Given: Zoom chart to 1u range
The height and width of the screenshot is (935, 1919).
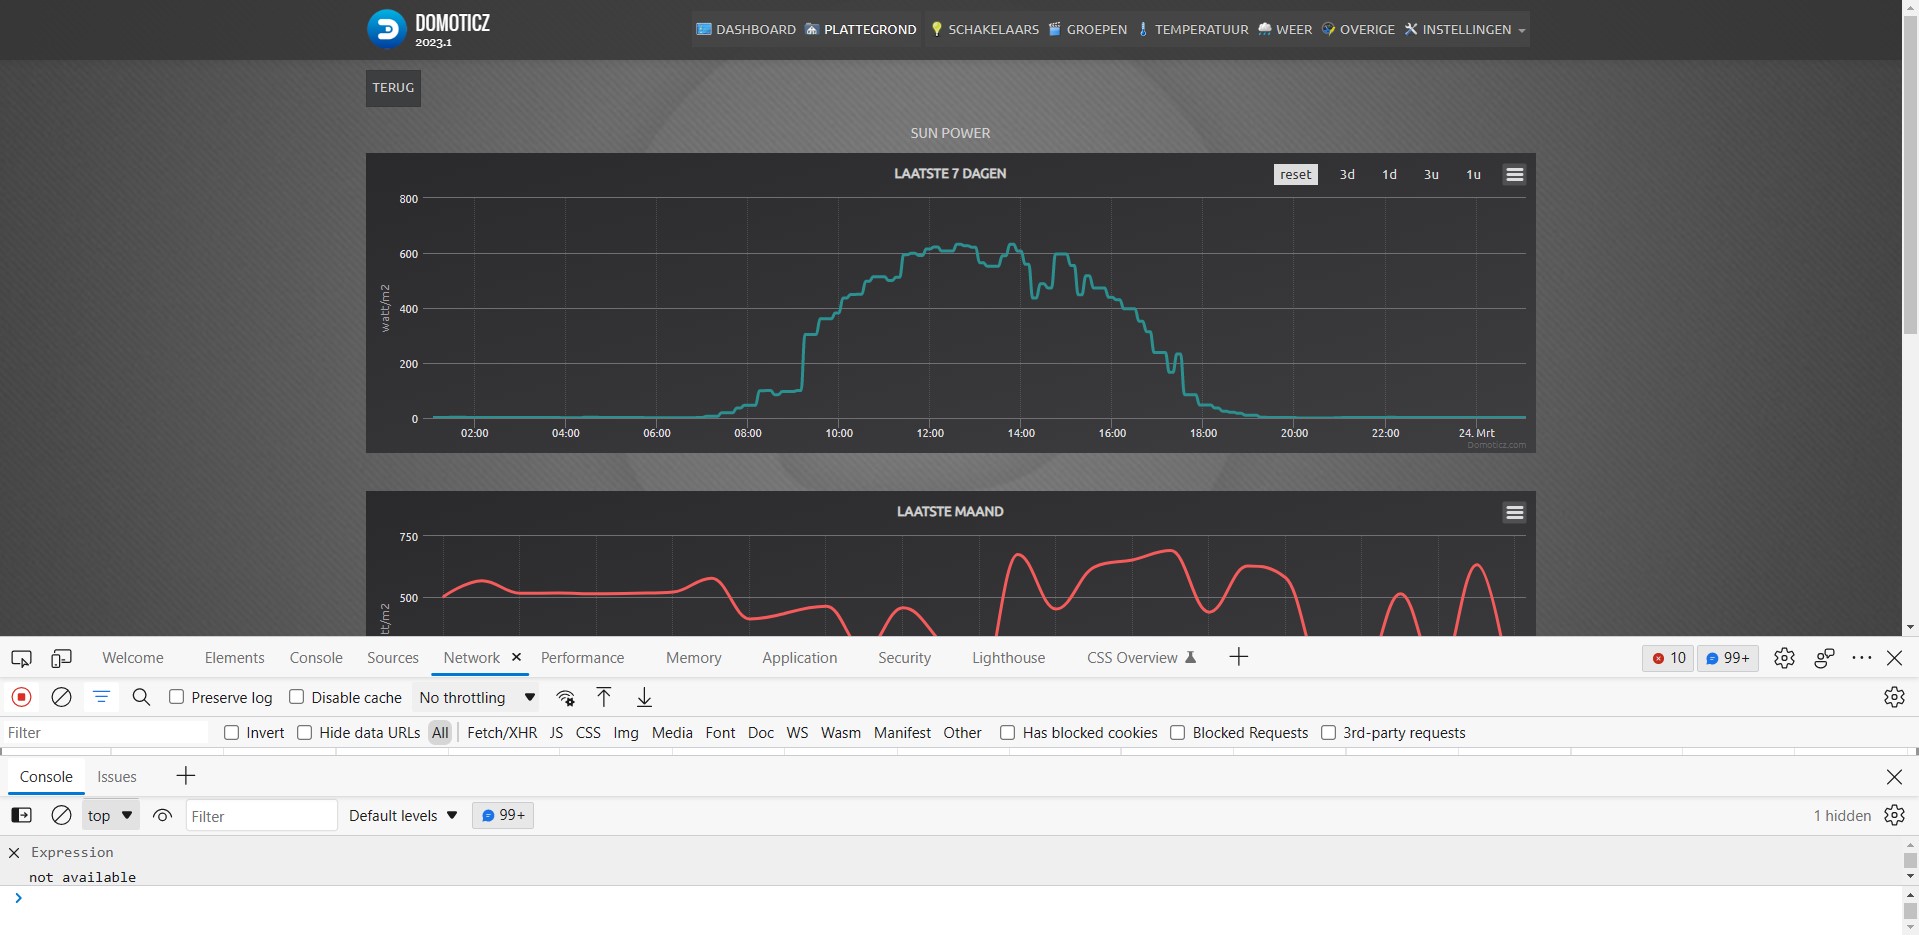Looking at the screenshot, I should [1473, 174].
